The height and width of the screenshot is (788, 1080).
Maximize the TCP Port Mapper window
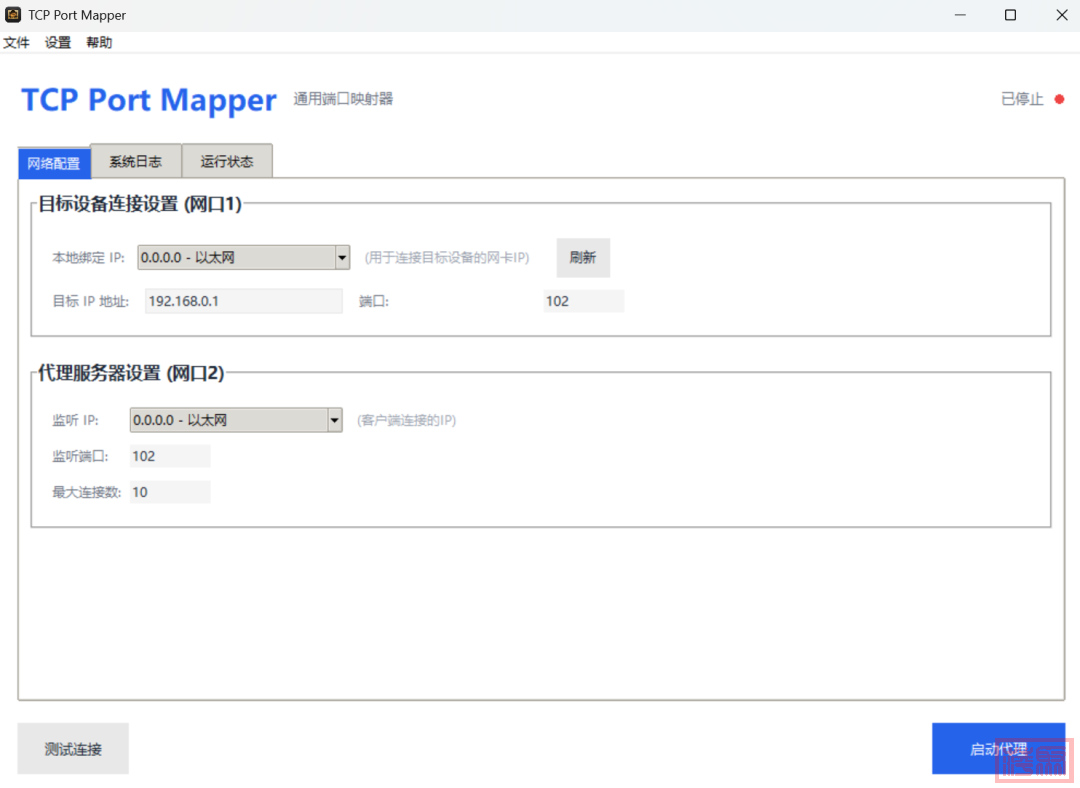[x=1010, y=15]
